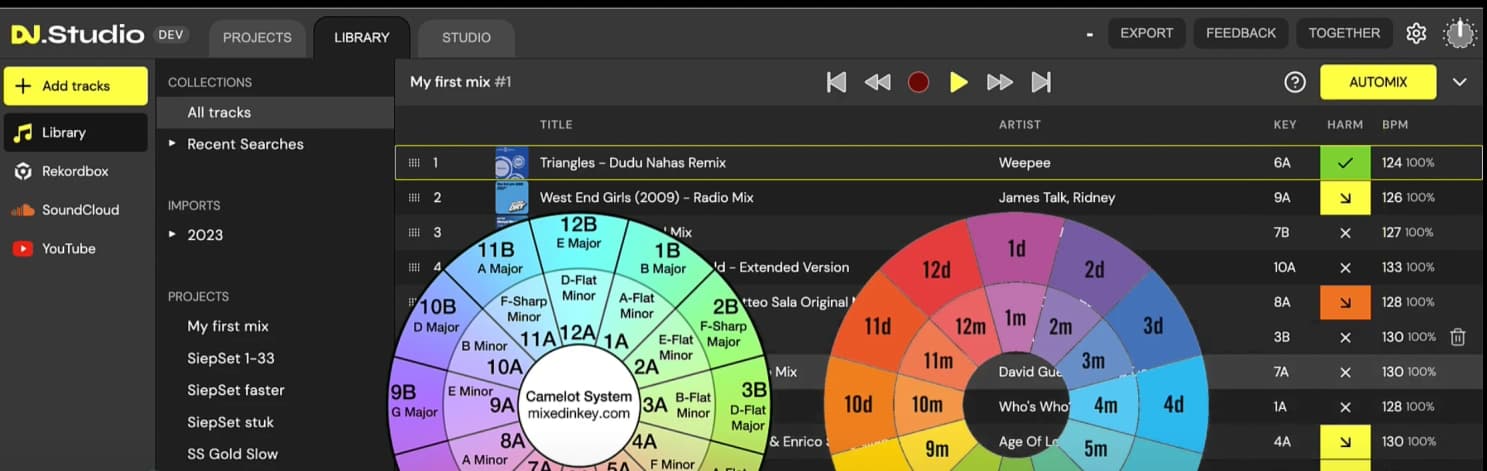The image size is (1487, 471).
Task: Click album art of Triangles track
Action: tap(511, 163)
